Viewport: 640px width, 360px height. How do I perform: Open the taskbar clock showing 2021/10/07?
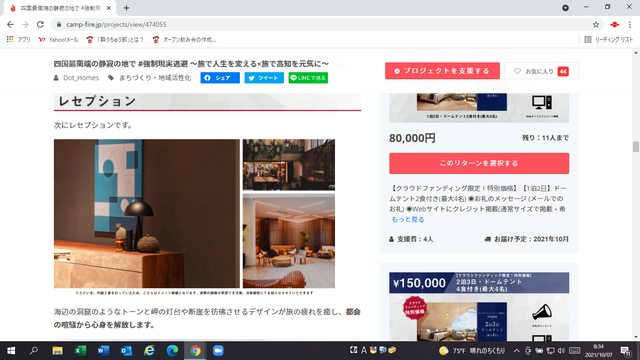[598, 351]
